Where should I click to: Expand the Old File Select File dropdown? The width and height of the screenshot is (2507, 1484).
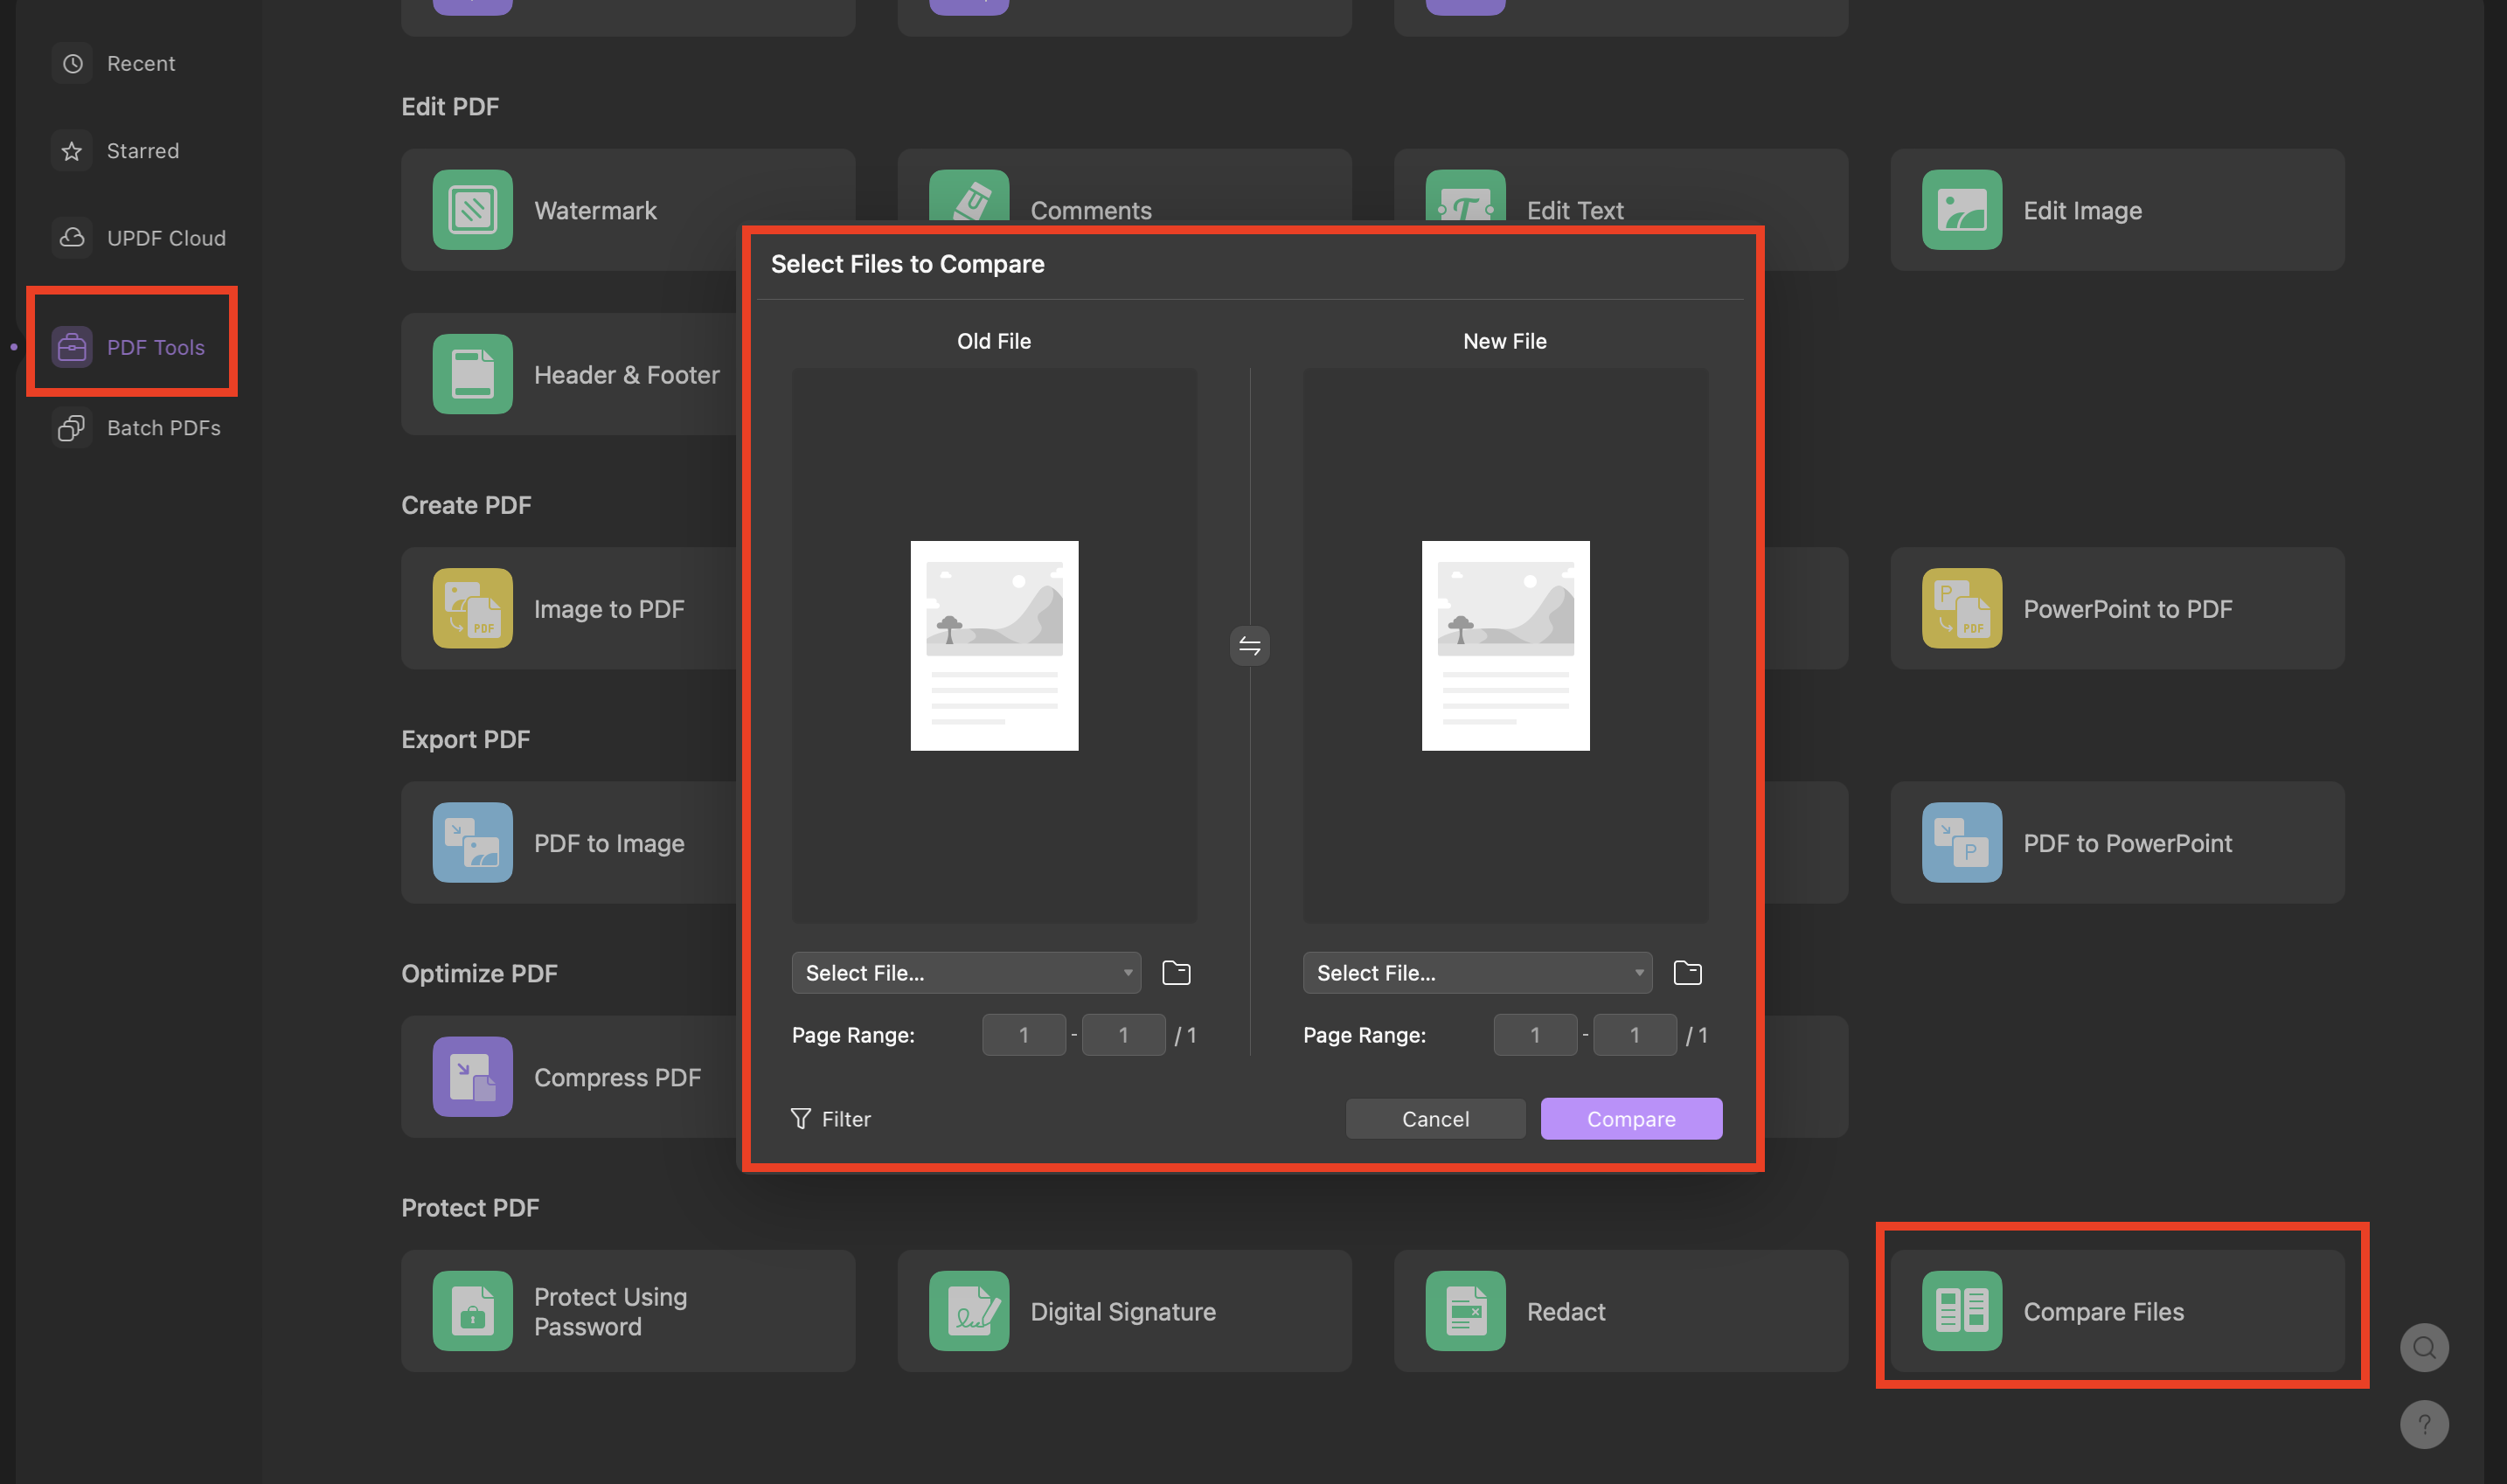[965, 973]
